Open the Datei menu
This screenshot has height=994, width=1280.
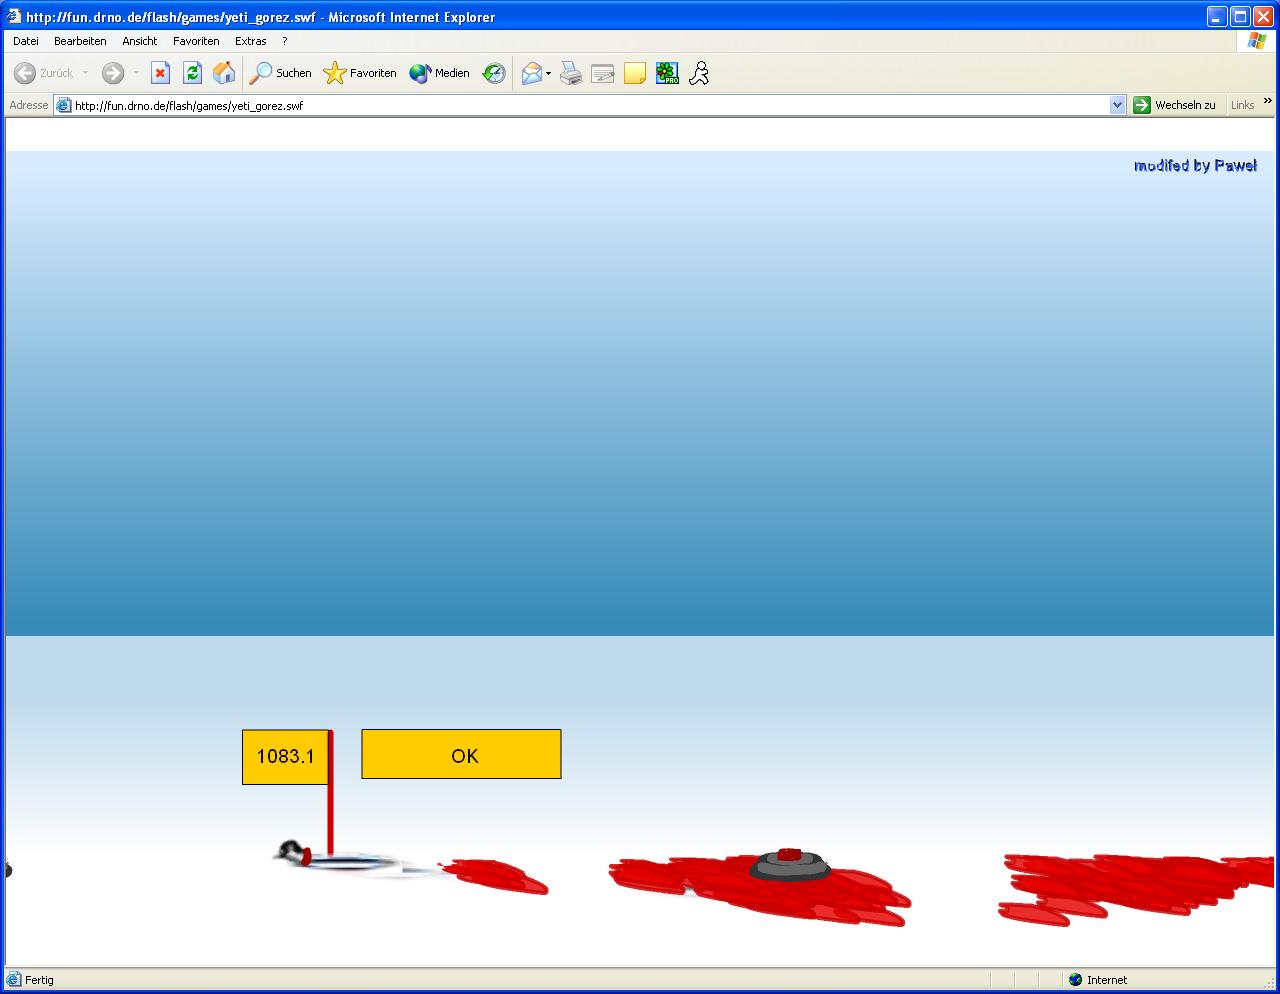[x=26, y=41]
